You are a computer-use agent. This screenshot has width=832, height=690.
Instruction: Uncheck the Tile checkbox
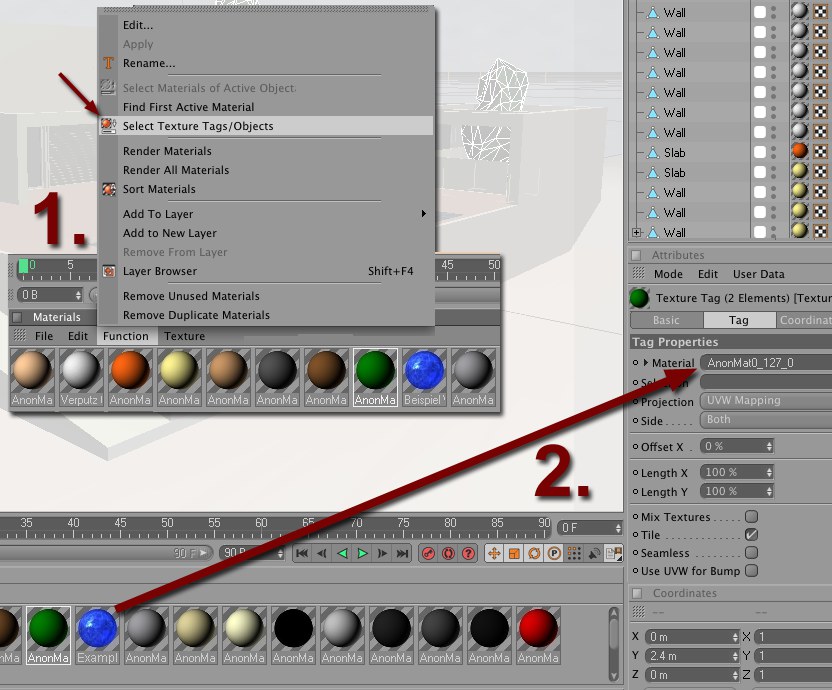click(751, 535)
